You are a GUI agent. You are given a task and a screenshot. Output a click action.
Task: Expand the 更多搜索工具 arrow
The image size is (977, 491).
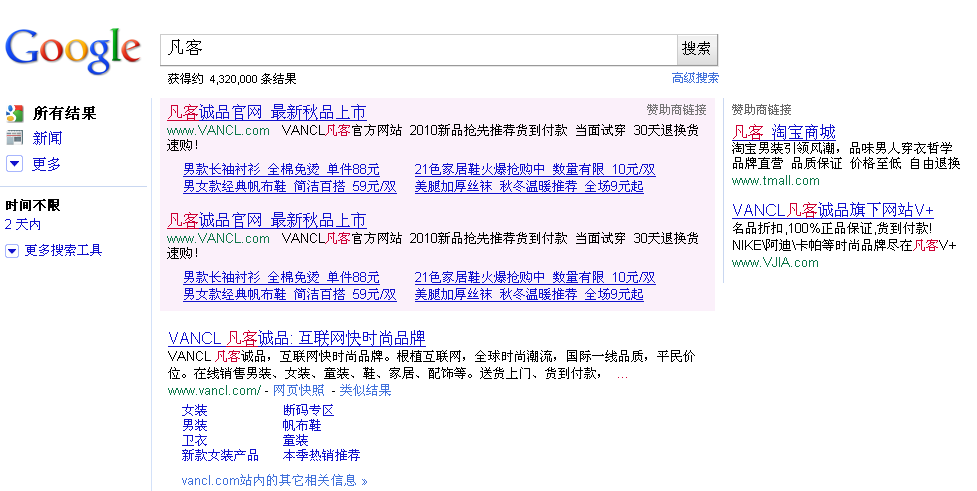tap(12, 251)
